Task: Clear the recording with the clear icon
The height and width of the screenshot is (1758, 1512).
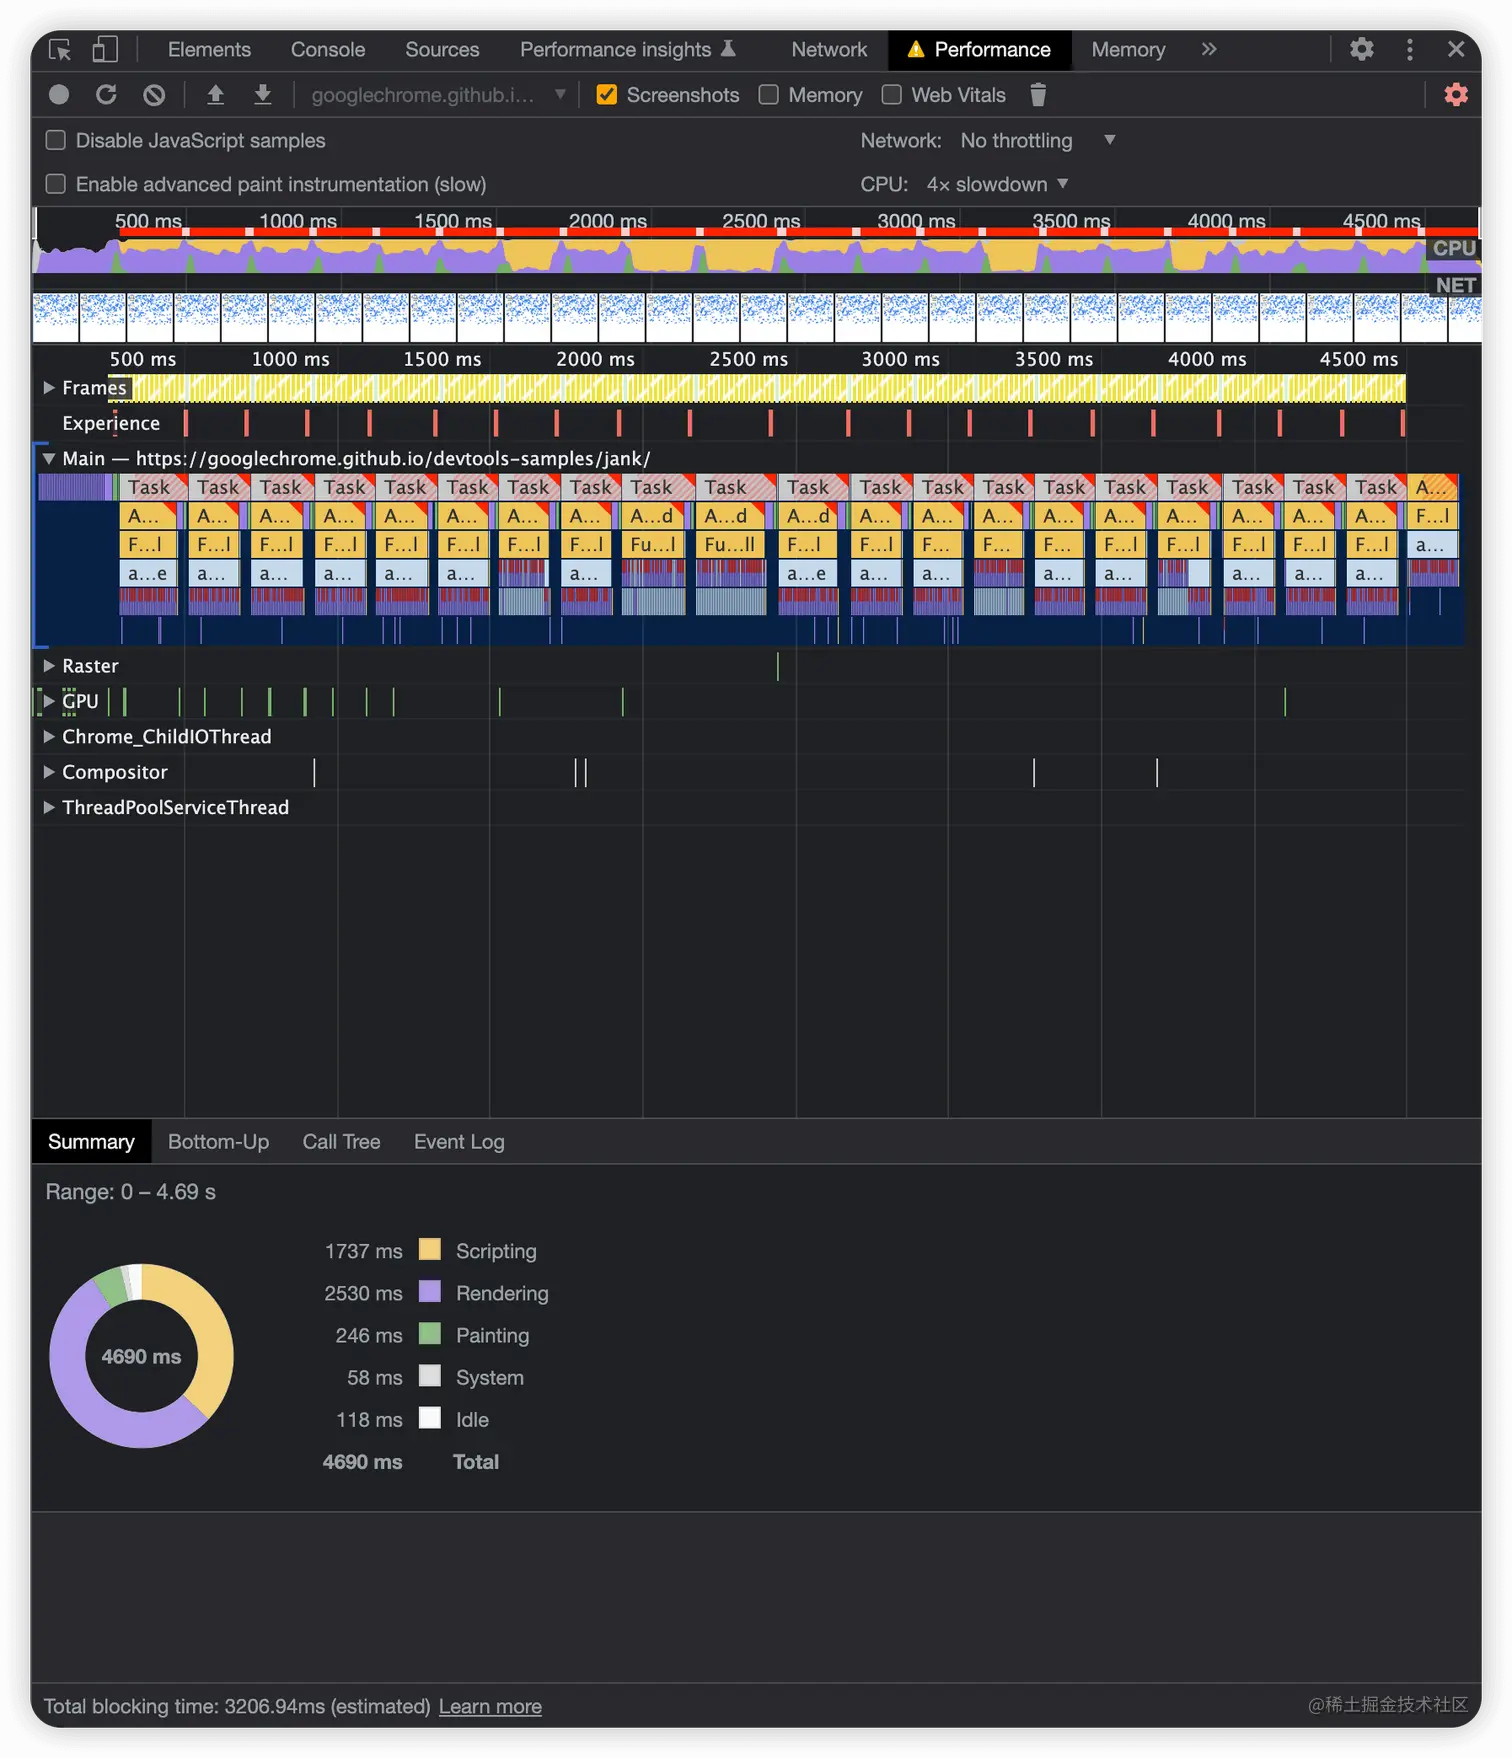Action: [154, 95]
